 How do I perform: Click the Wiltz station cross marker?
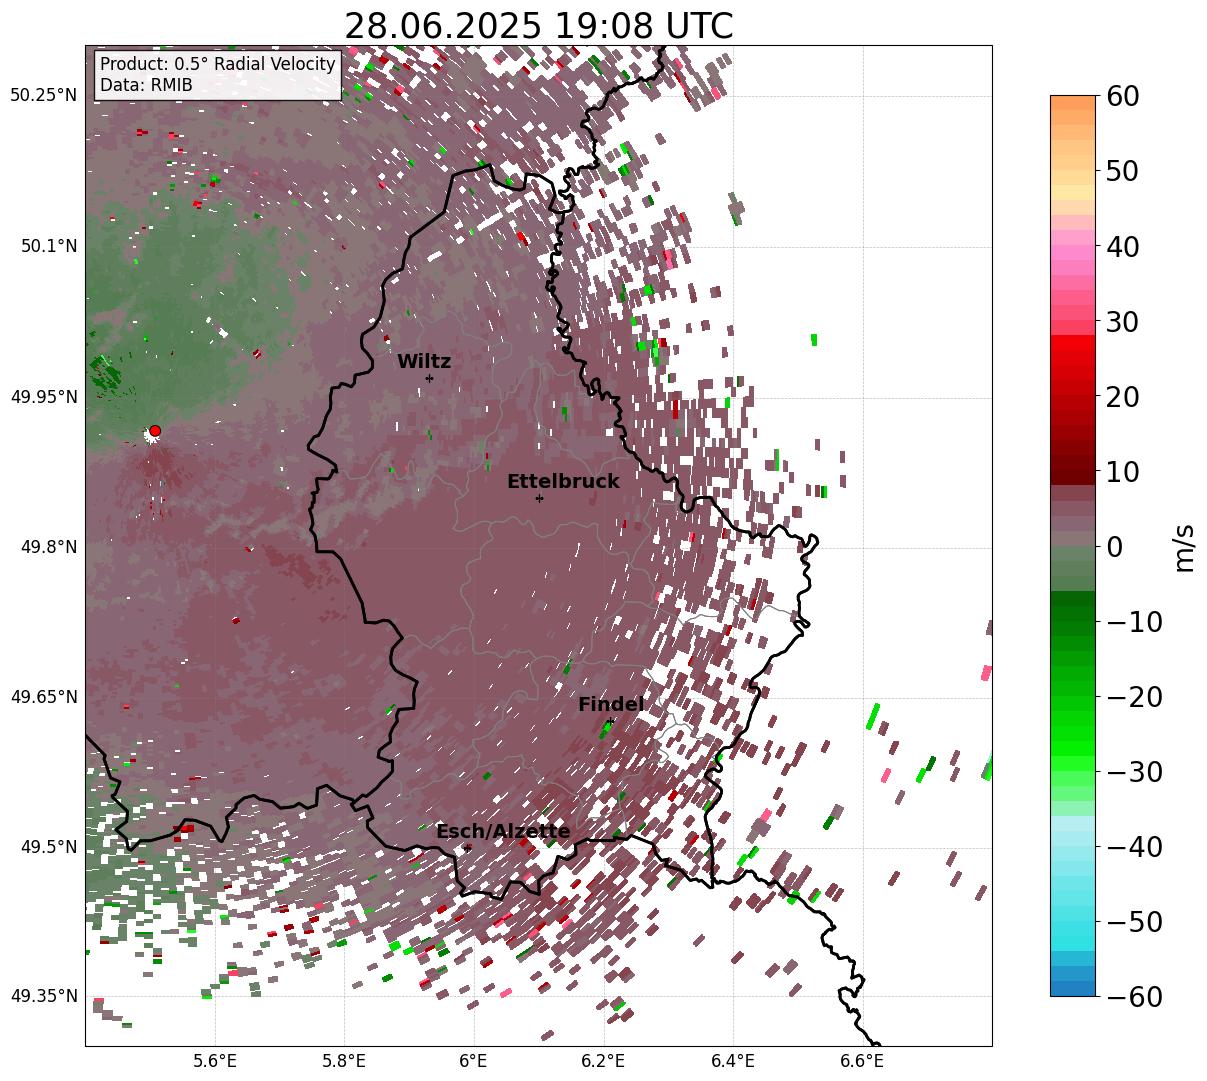[x=429, y=378]
